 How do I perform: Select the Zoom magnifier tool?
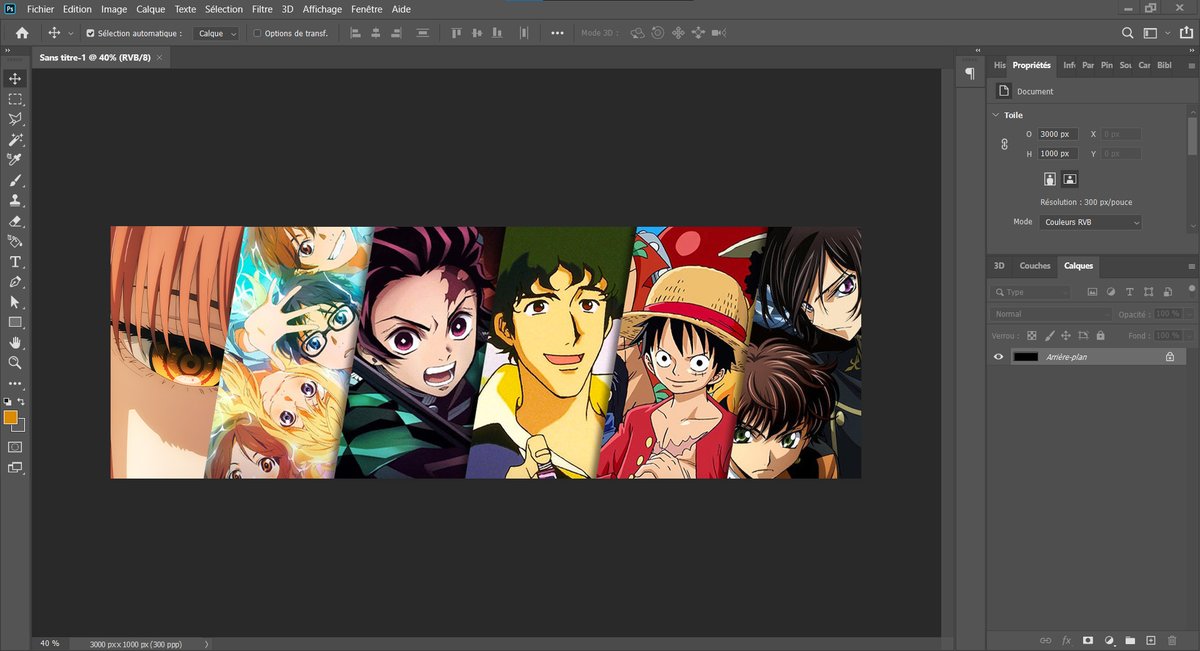15,363
